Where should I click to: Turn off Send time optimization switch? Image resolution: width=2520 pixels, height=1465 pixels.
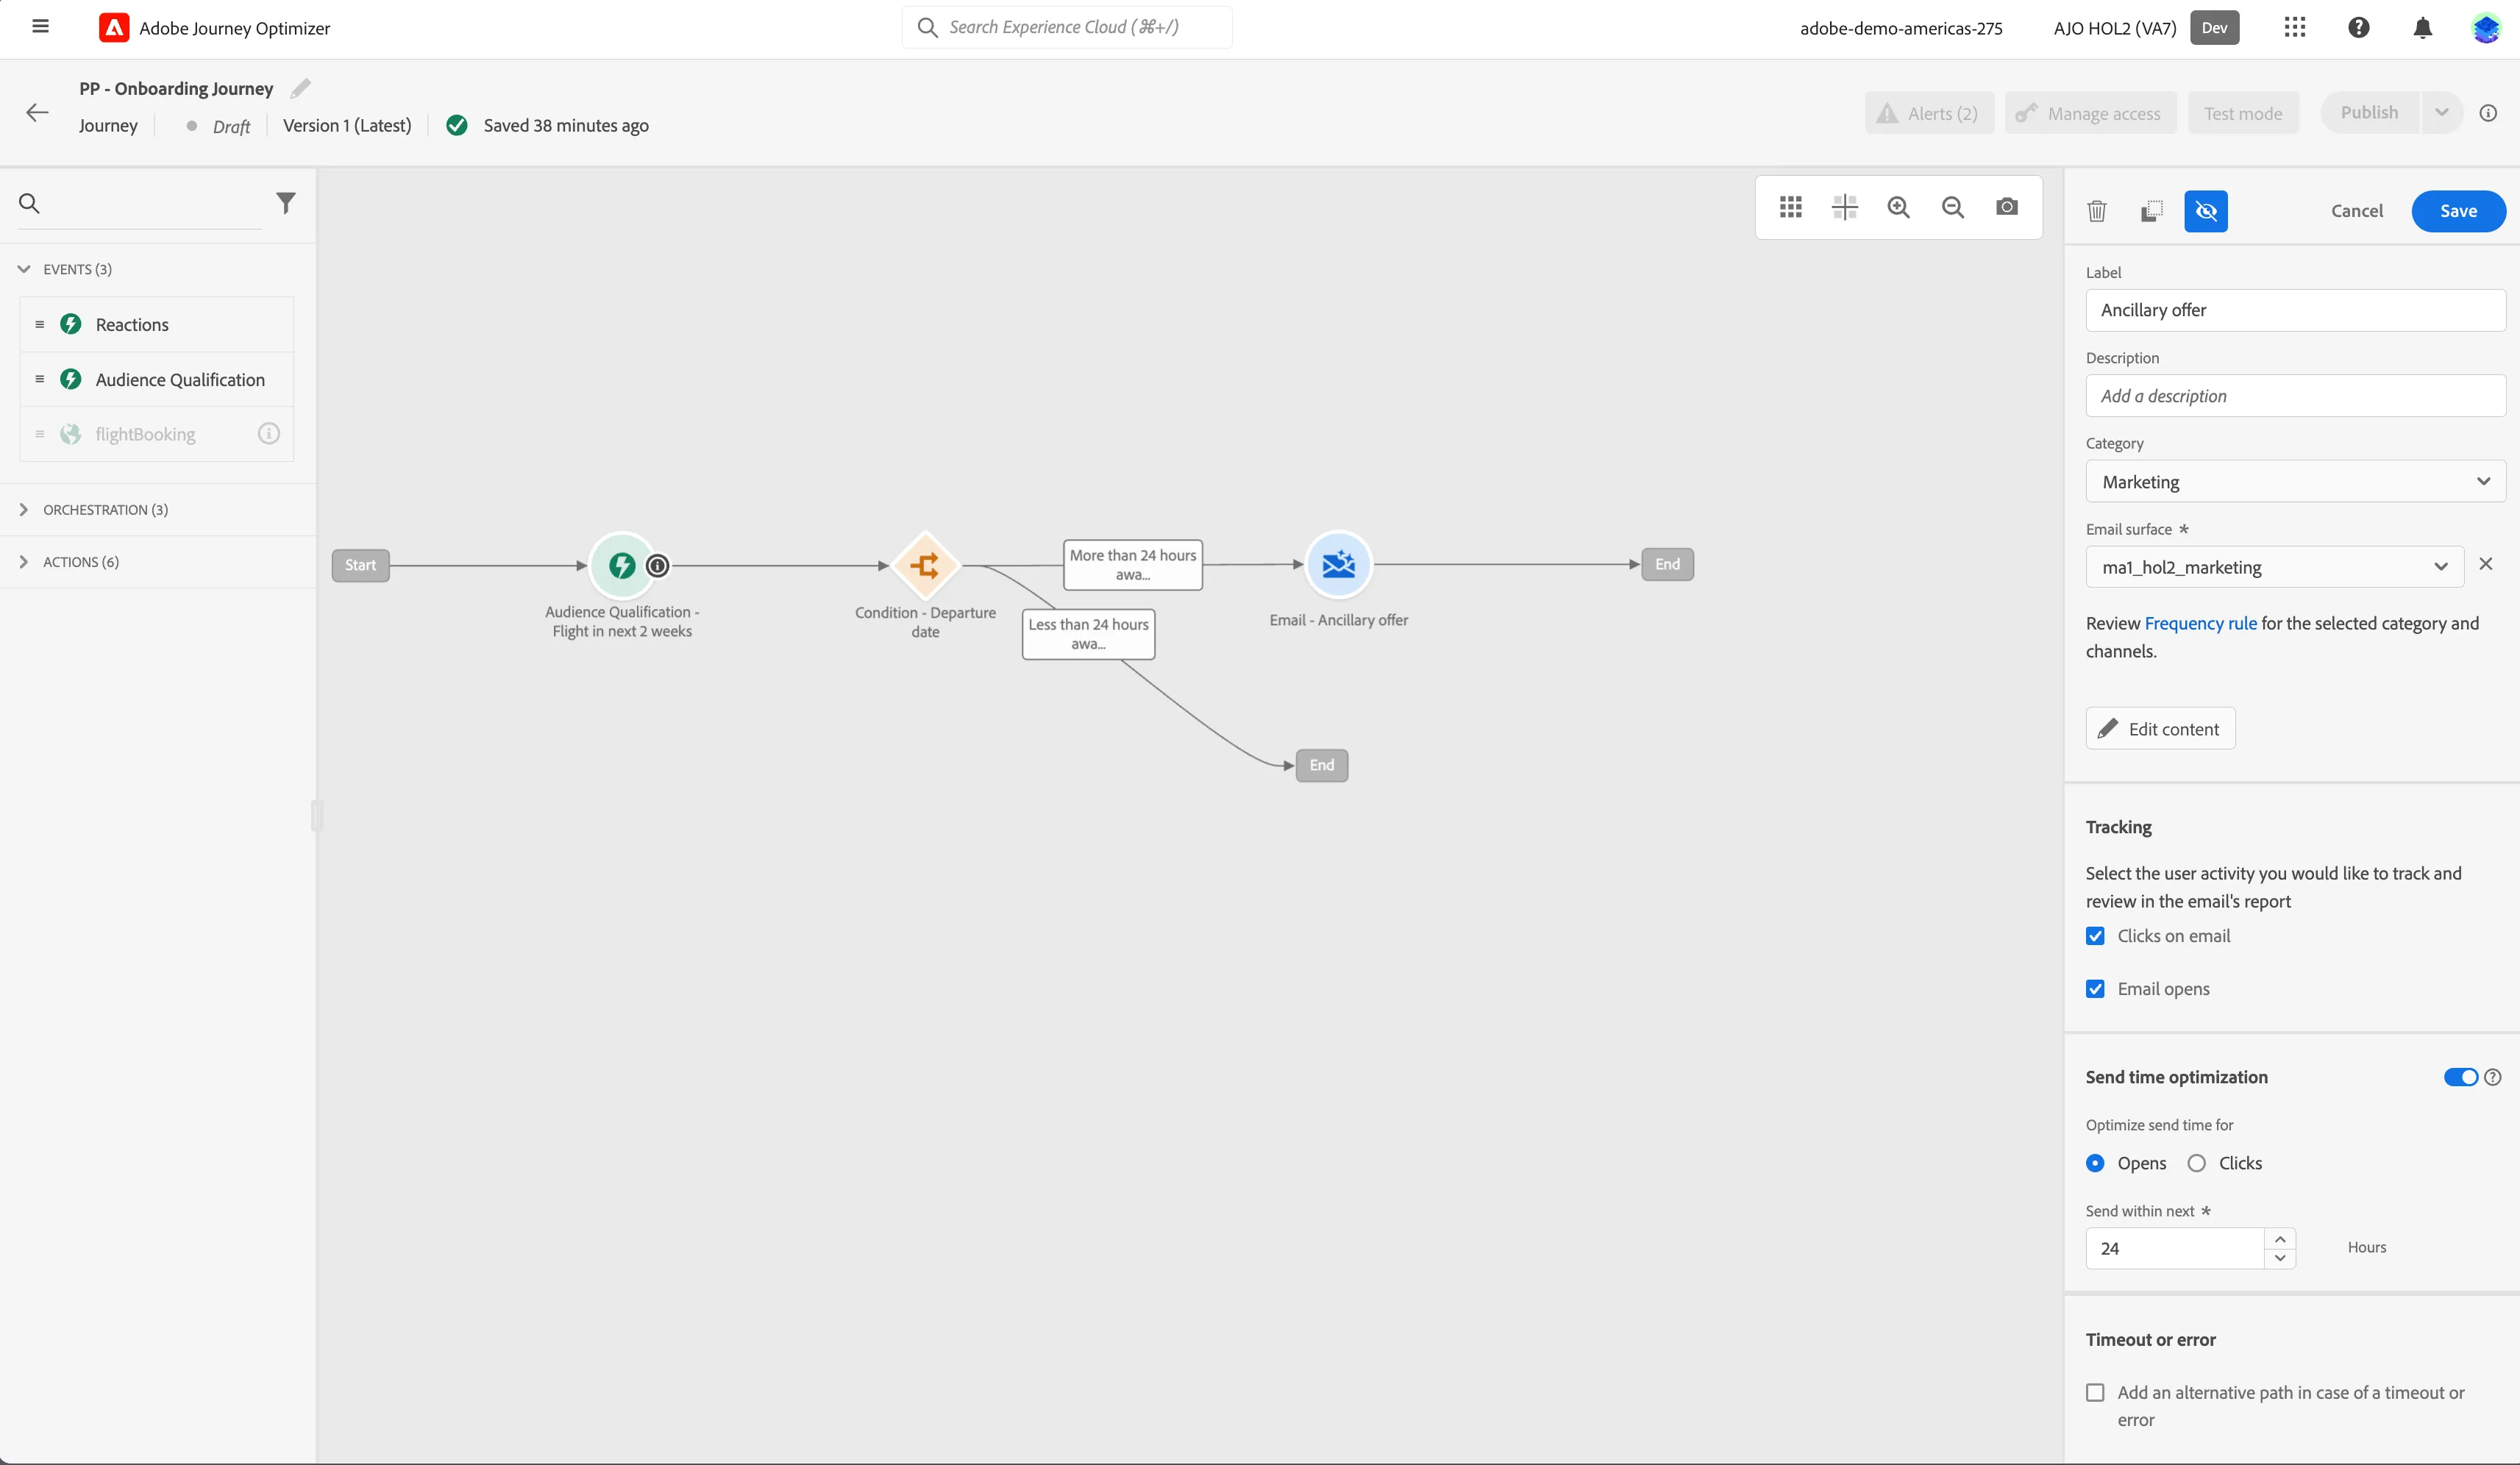click(2460, 1077)
